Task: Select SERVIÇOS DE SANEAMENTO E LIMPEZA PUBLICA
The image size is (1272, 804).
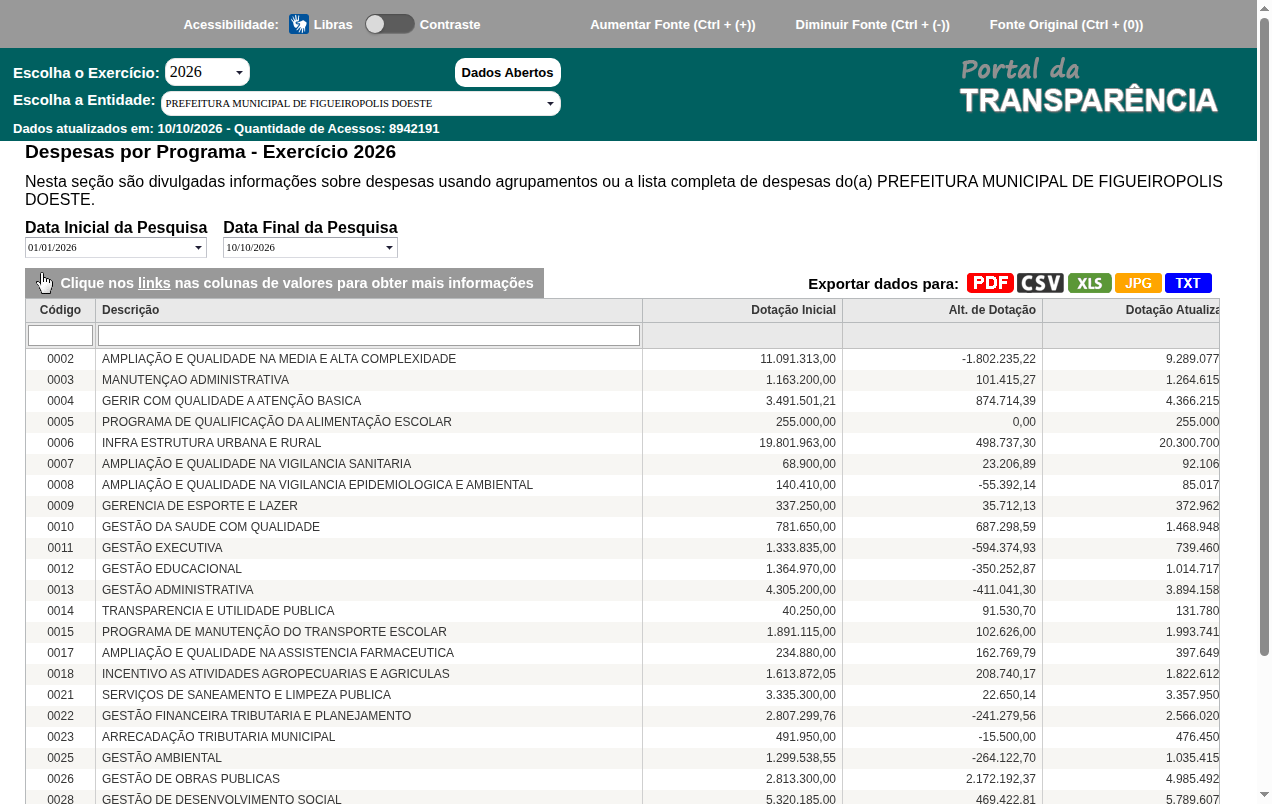Action: pos(246,695)
